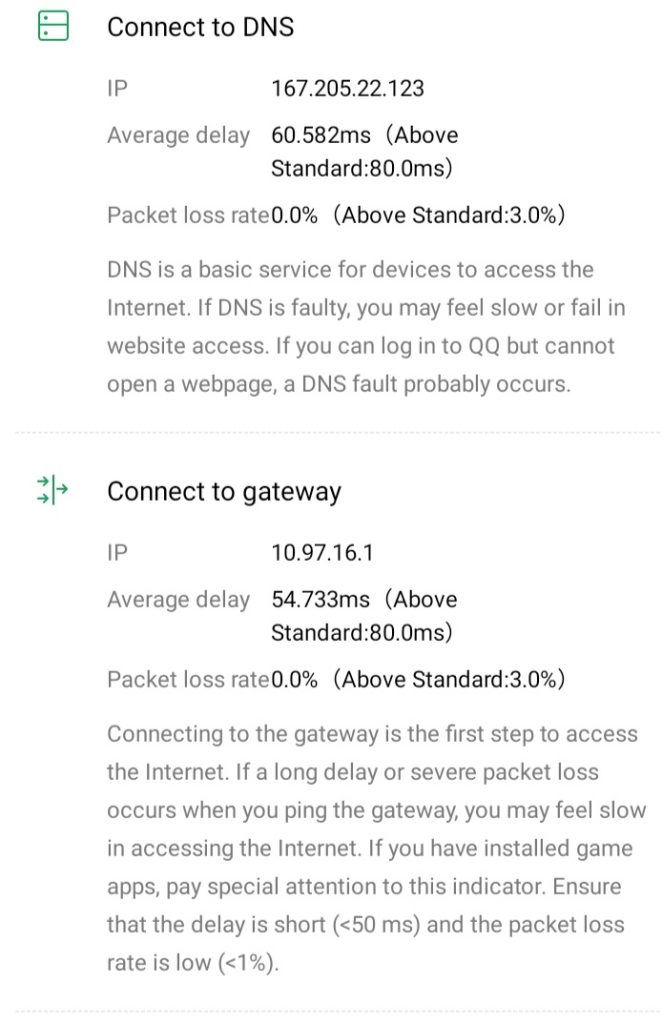Tap the gateway ping description paragraph
662x1024 pixels.
pos(376,848)
